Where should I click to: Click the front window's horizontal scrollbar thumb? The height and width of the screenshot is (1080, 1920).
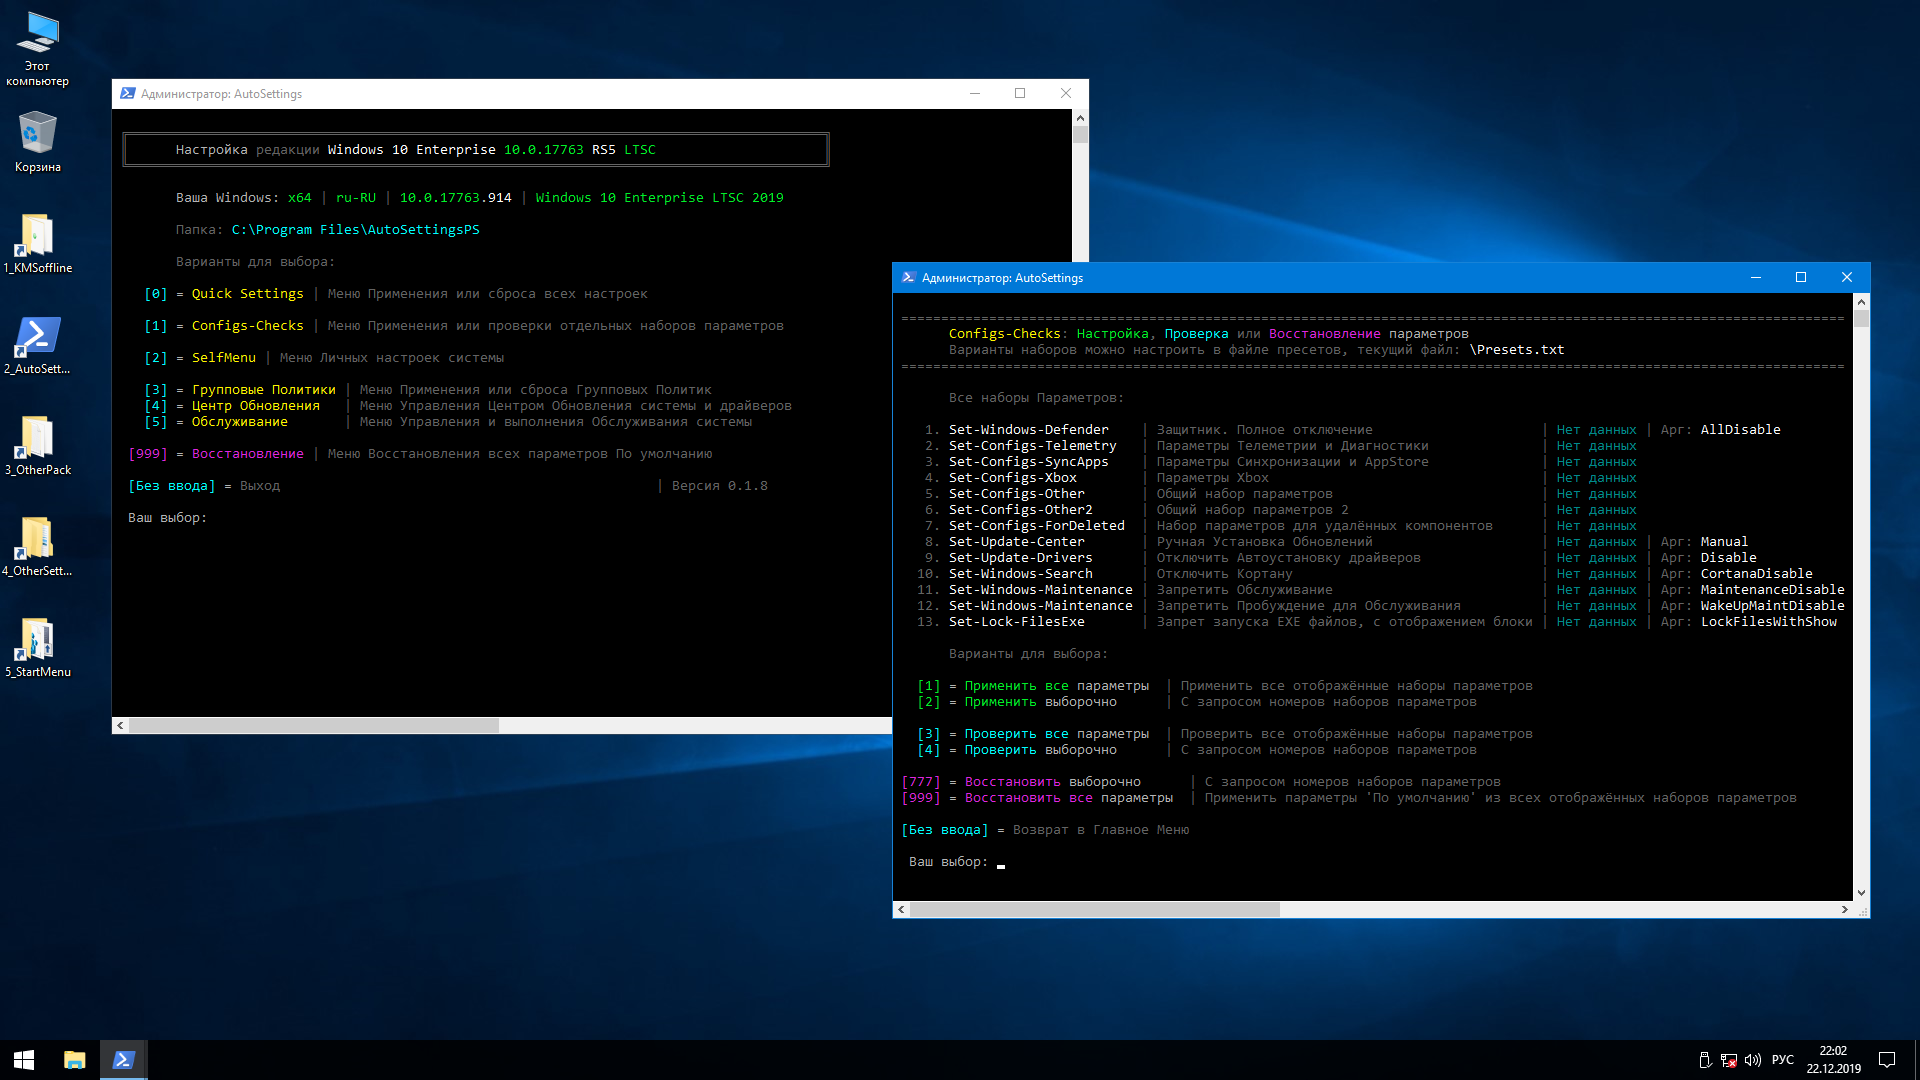tap(1095, 910)
